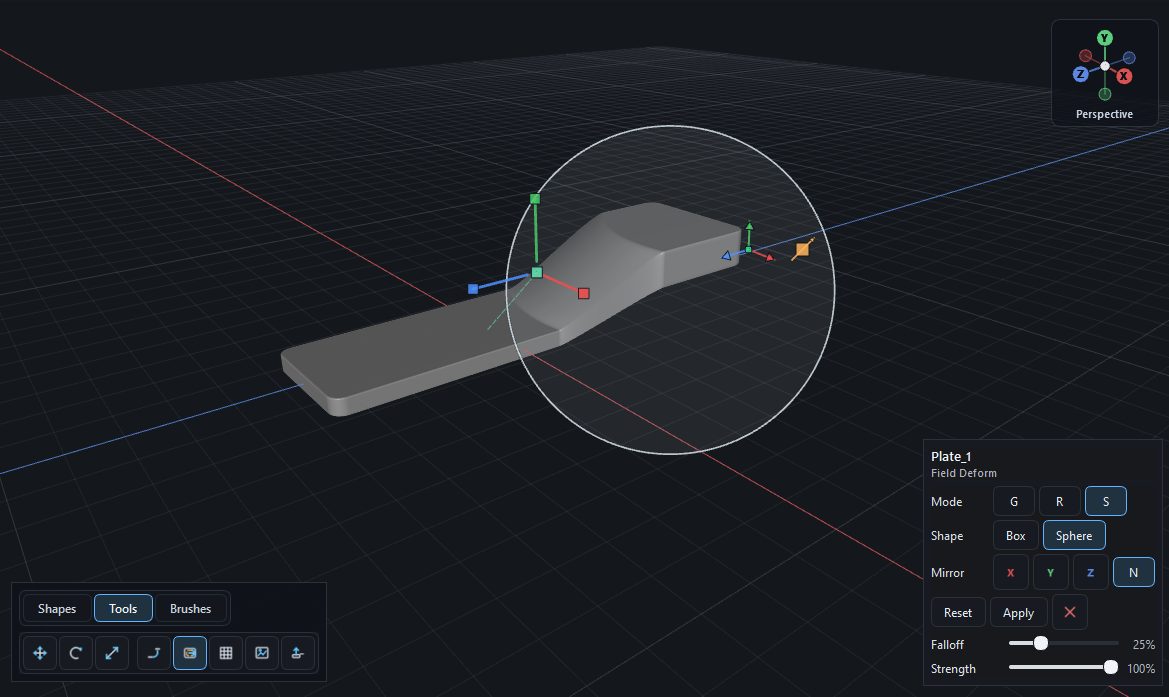Image resolution: width=1169 pixels, height=697 pixels.
Task: Click the green Y axis gizmo ball
Action: pyautogui.click(x=1105, y=38)
